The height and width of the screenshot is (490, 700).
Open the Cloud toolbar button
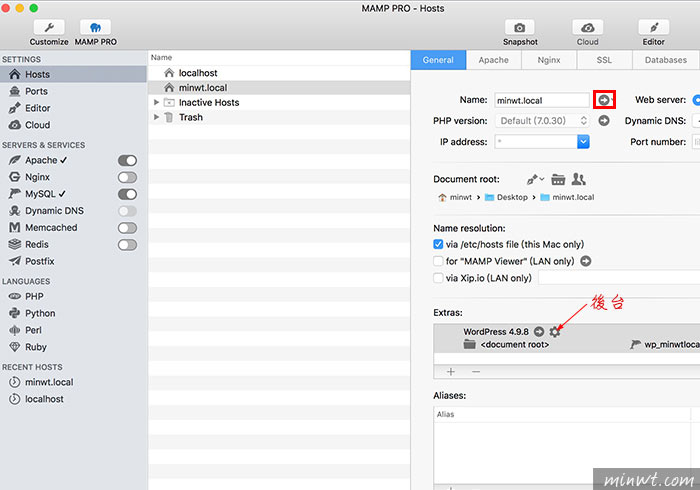tap(587, 33)
